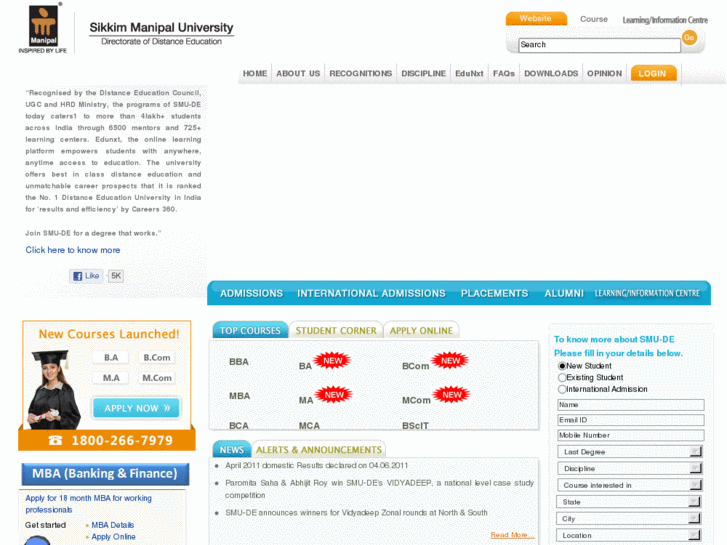Click the APPLY NOW button
Screen dimensions: 727x545
(x=136, y=408)
